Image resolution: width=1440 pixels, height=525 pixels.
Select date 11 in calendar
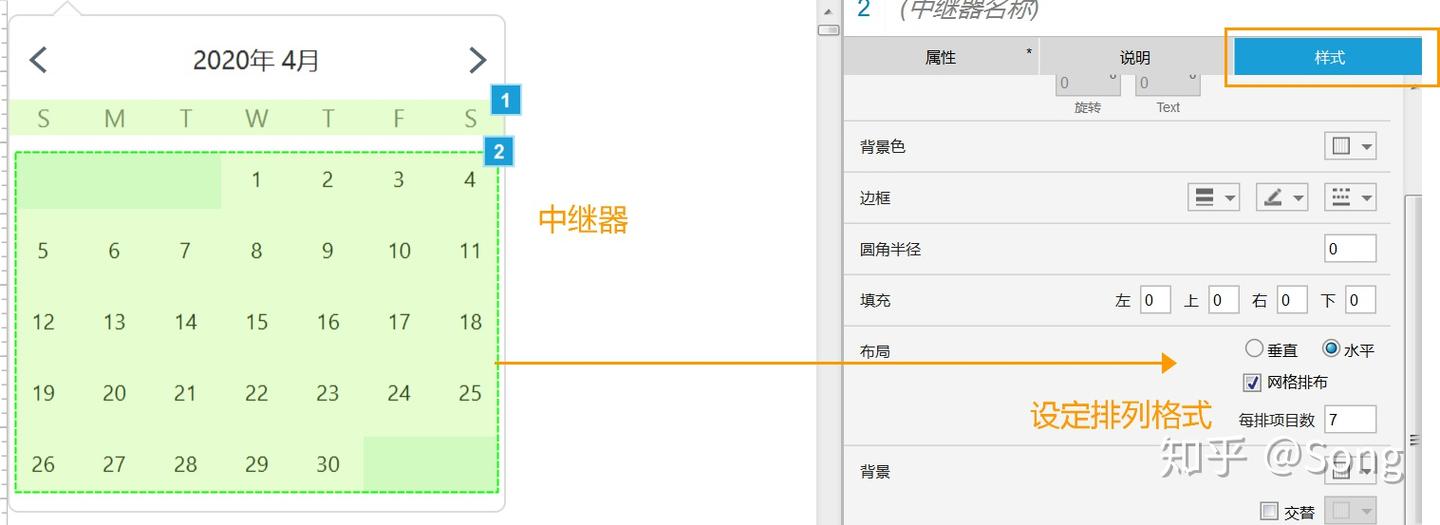point(470,251)
